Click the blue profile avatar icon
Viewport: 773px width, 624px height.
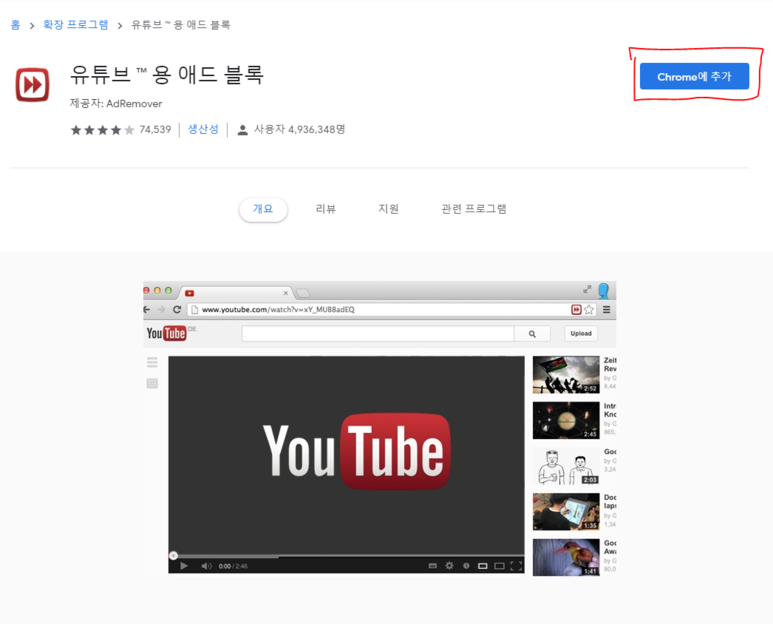pos(603,291)
